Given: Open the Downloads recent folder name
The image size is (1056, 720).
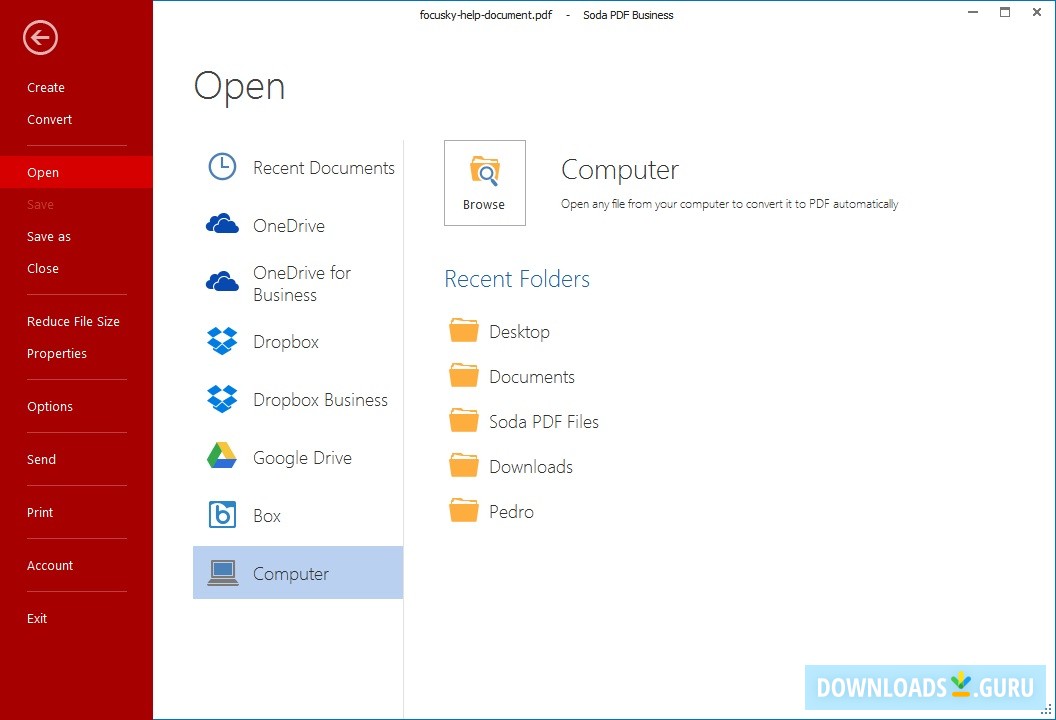Looking at the screenshot, I should [x=531, y=467].
